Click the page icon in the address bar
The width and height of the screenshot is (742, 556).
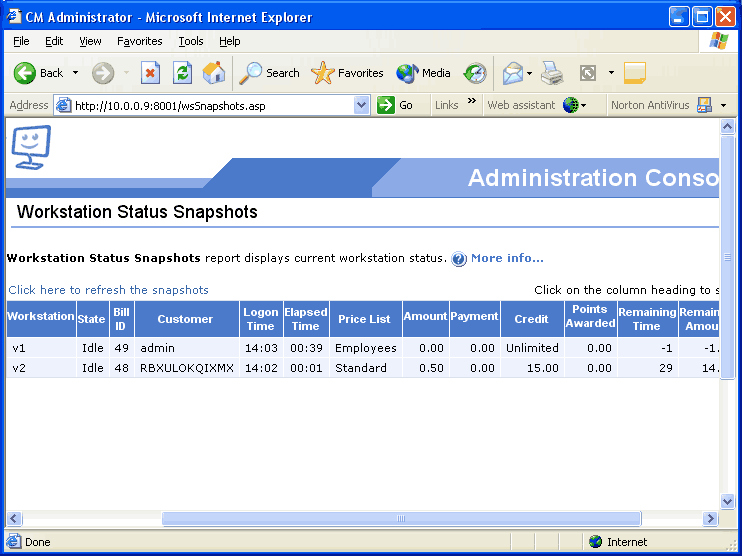click(x=64, y=106)
